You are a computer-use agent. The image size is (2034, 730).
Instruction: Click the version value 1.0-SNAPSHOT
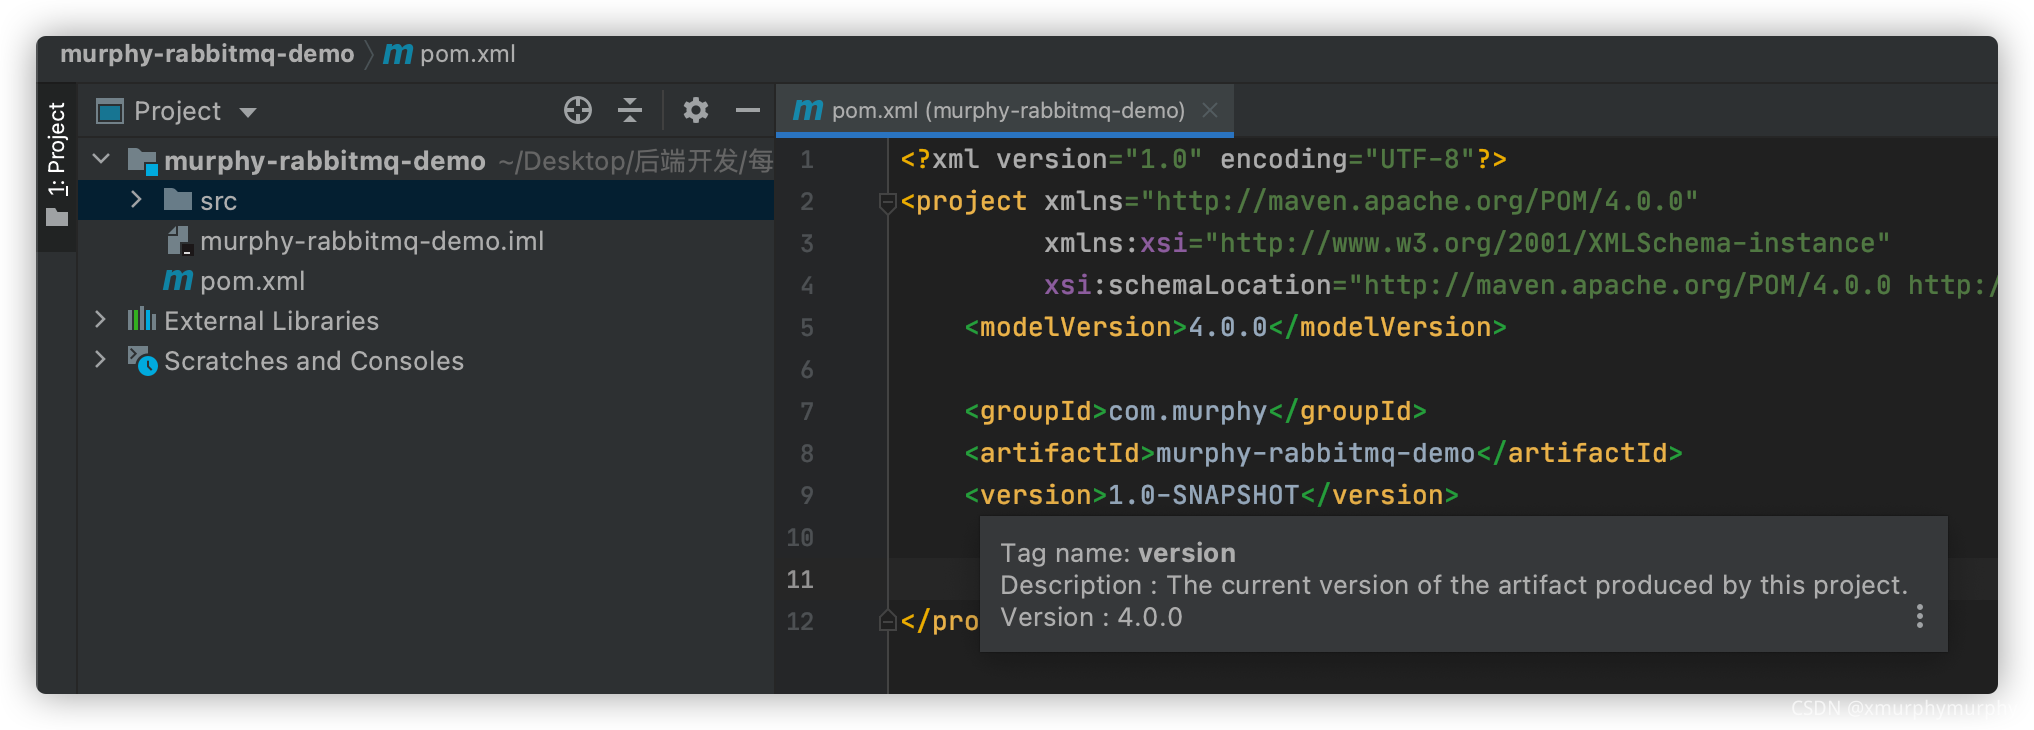tap(1204, 495)
